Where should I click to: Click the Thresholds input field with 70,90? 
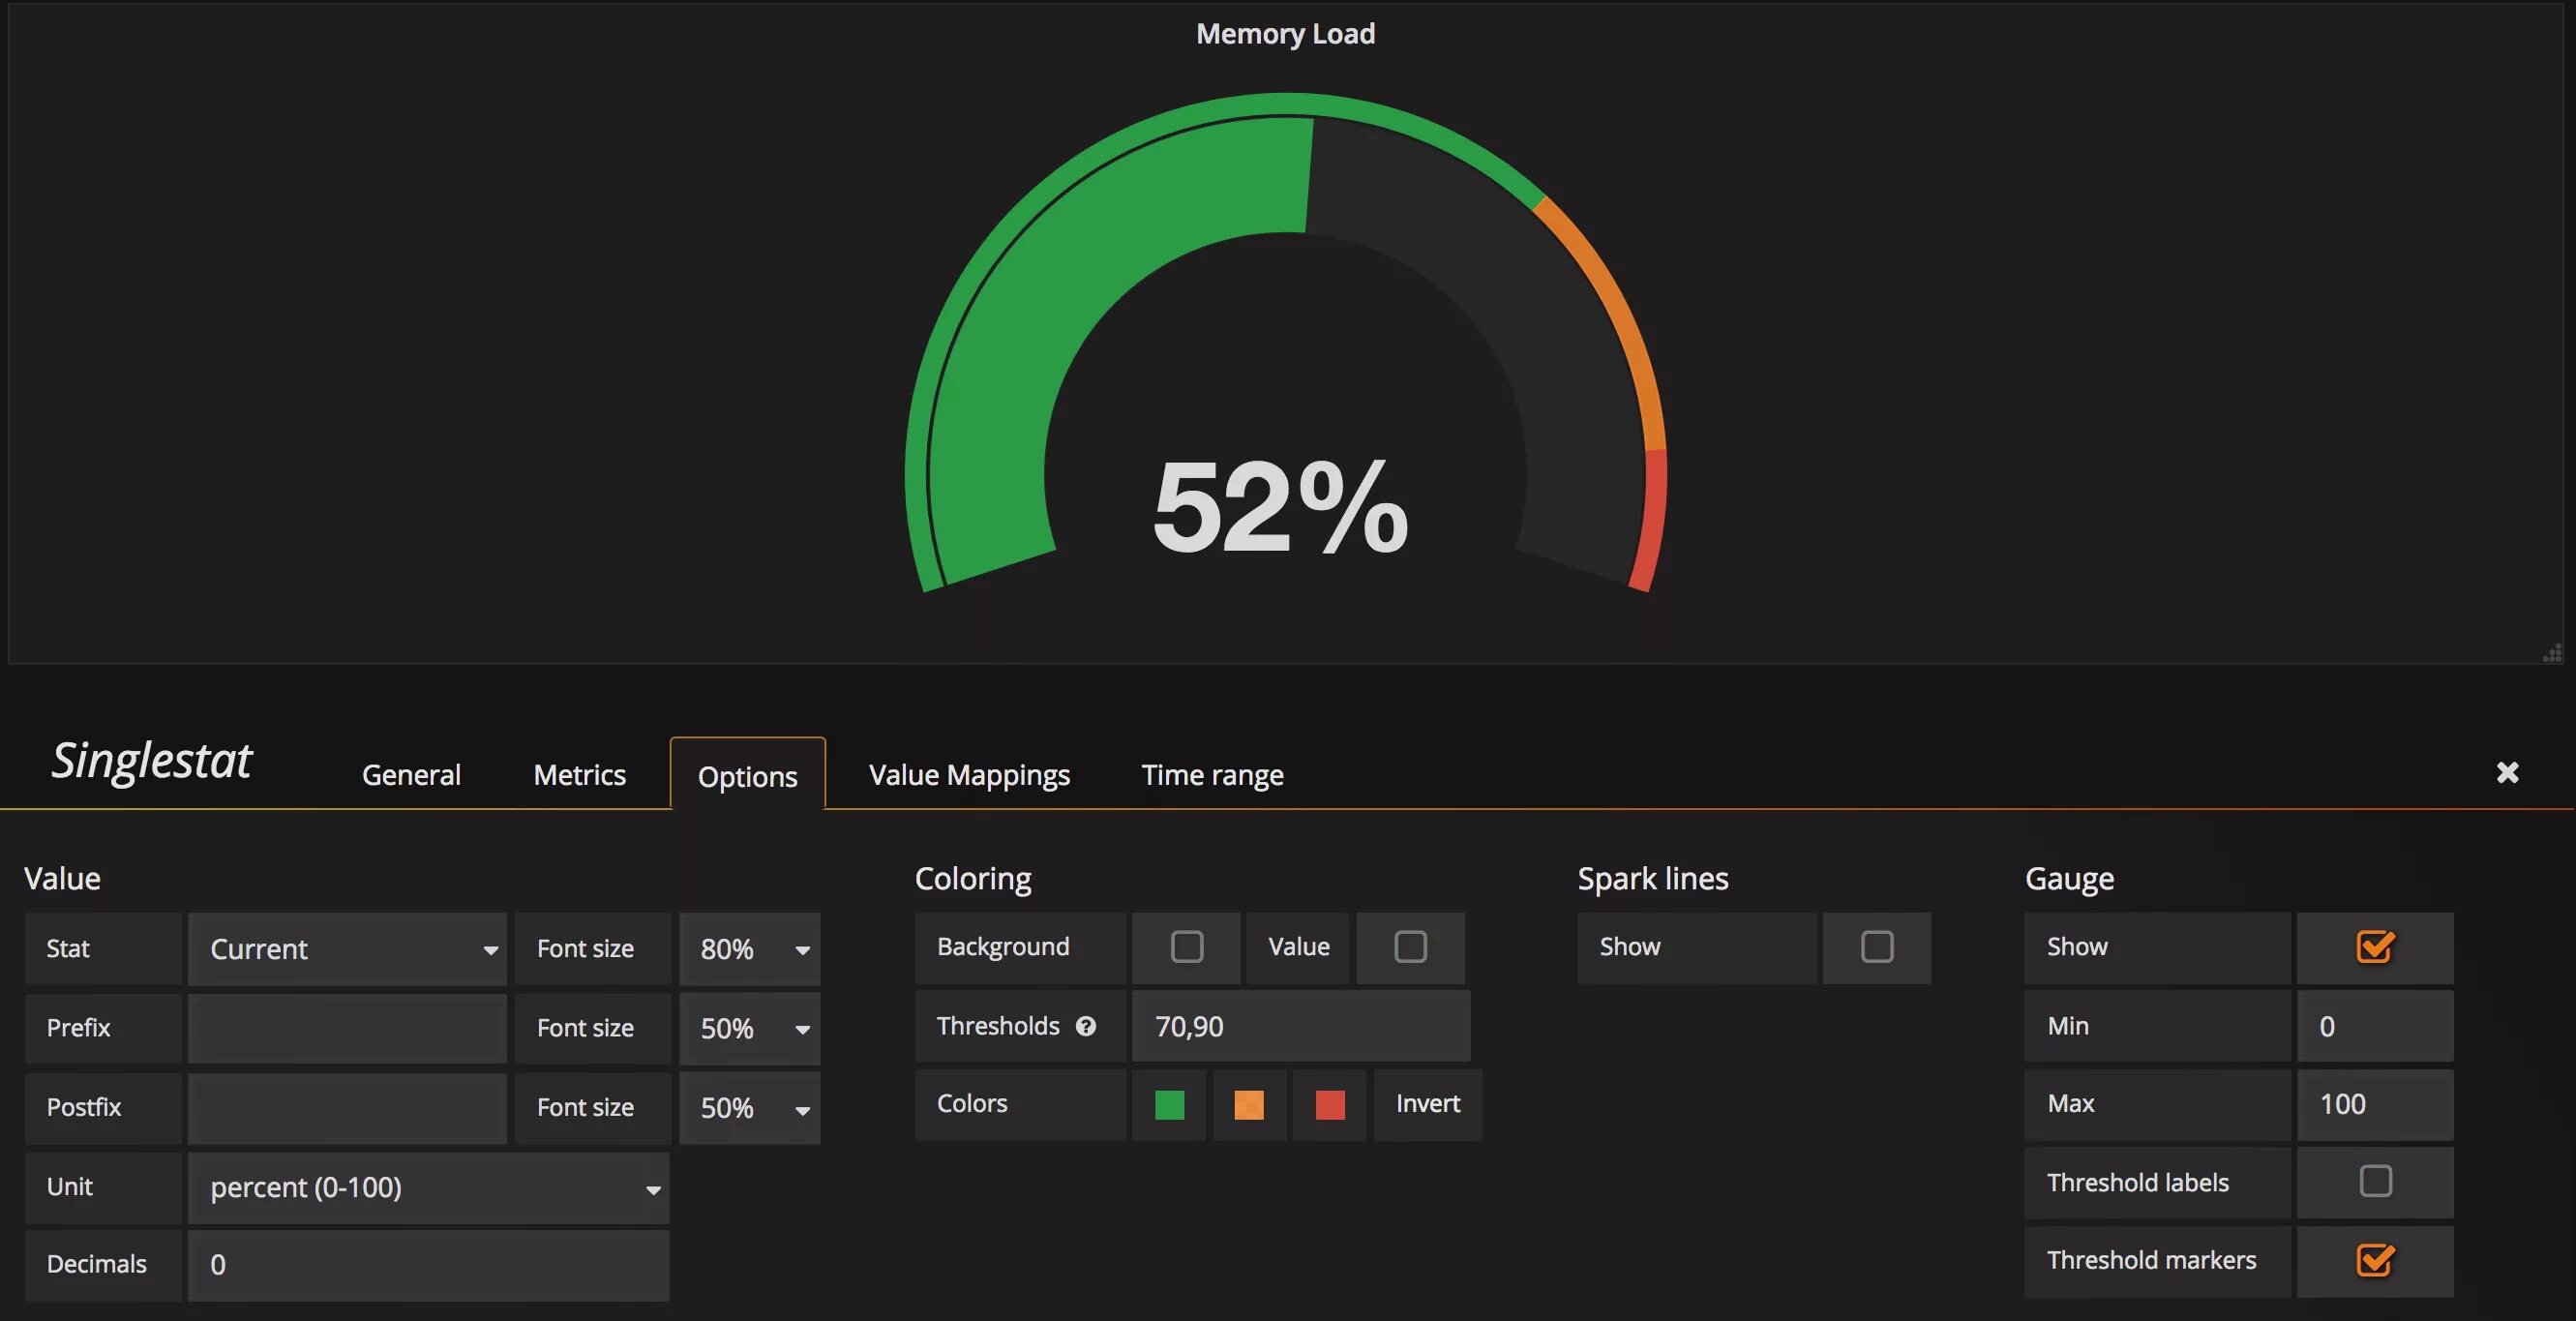(x=1300, y=1026)
